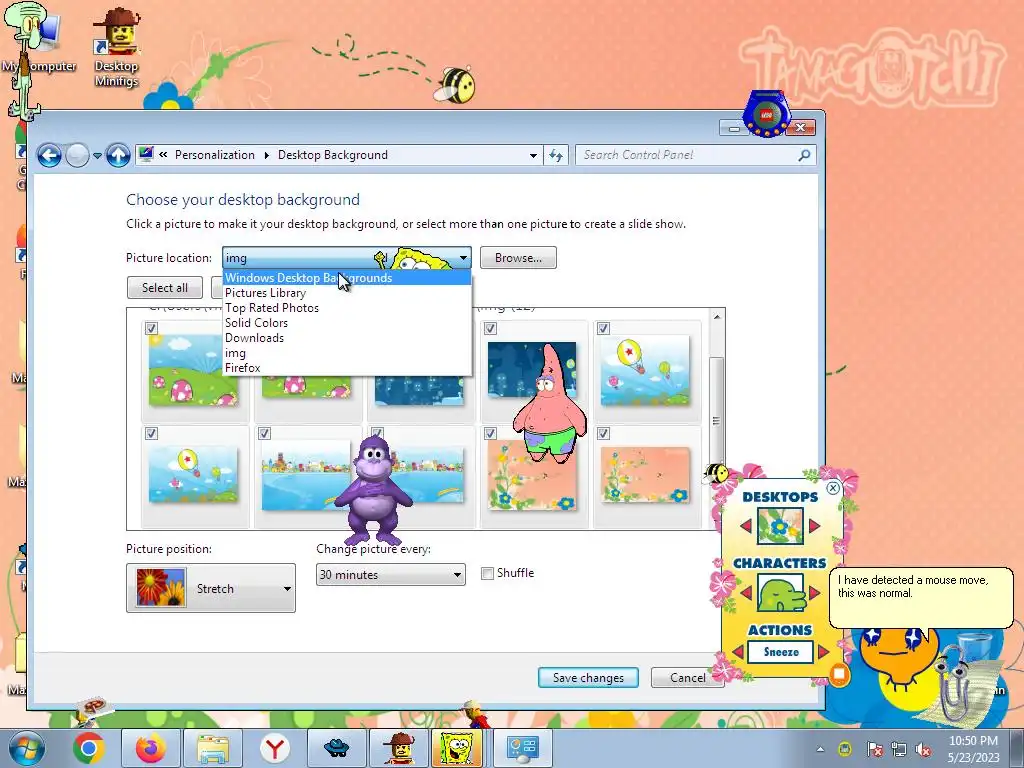Screen dimensions: 1024x768
Task: Choose img from the location list
Action: [347, 353]
